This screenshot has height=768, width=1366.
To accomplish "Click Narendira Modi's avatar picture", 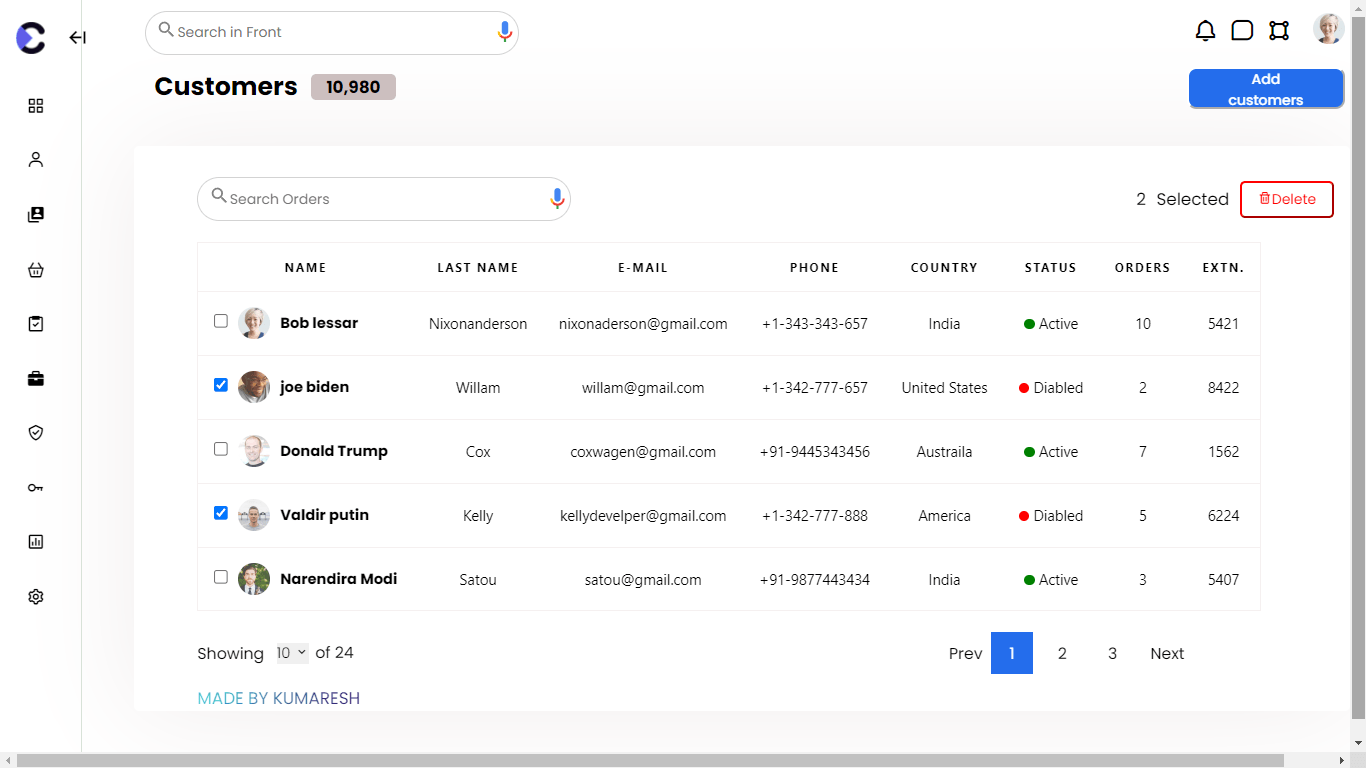I will pyautogui.click(x=254, y=579).
